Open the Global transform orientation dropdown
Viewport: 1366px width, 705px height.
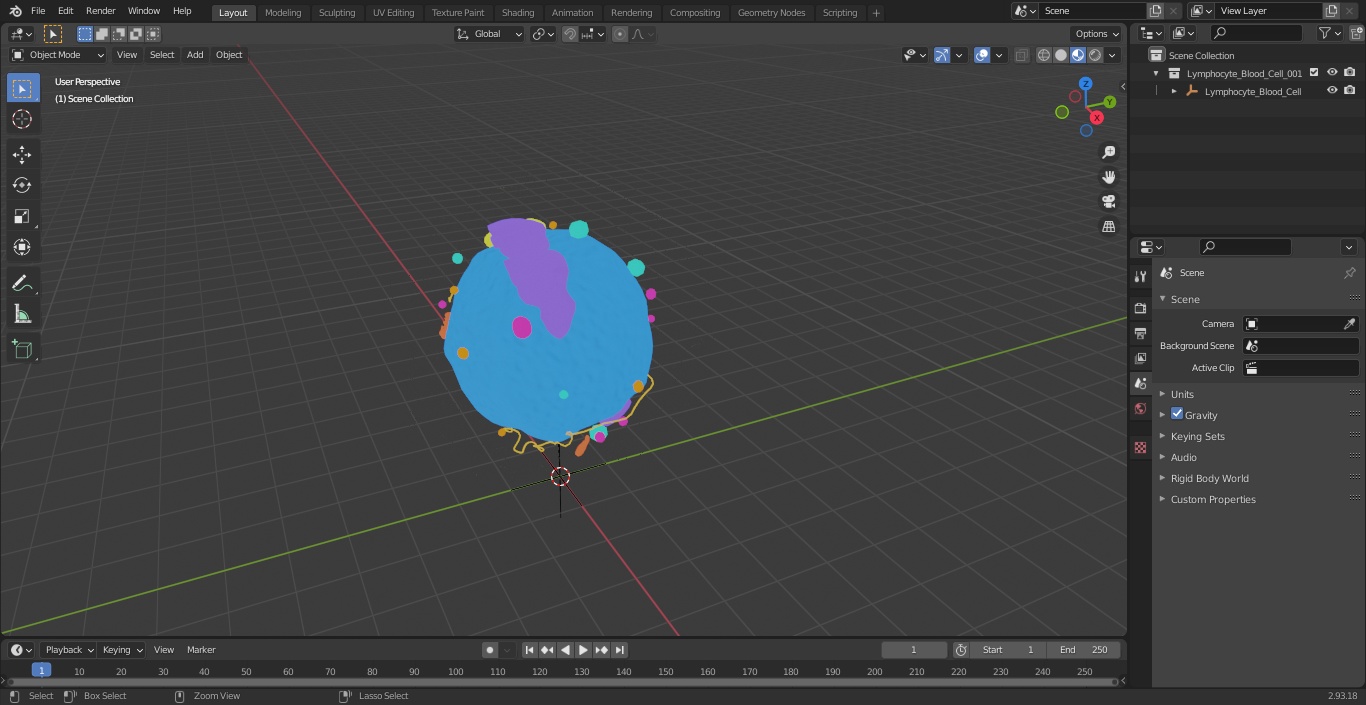pos(490,34)
